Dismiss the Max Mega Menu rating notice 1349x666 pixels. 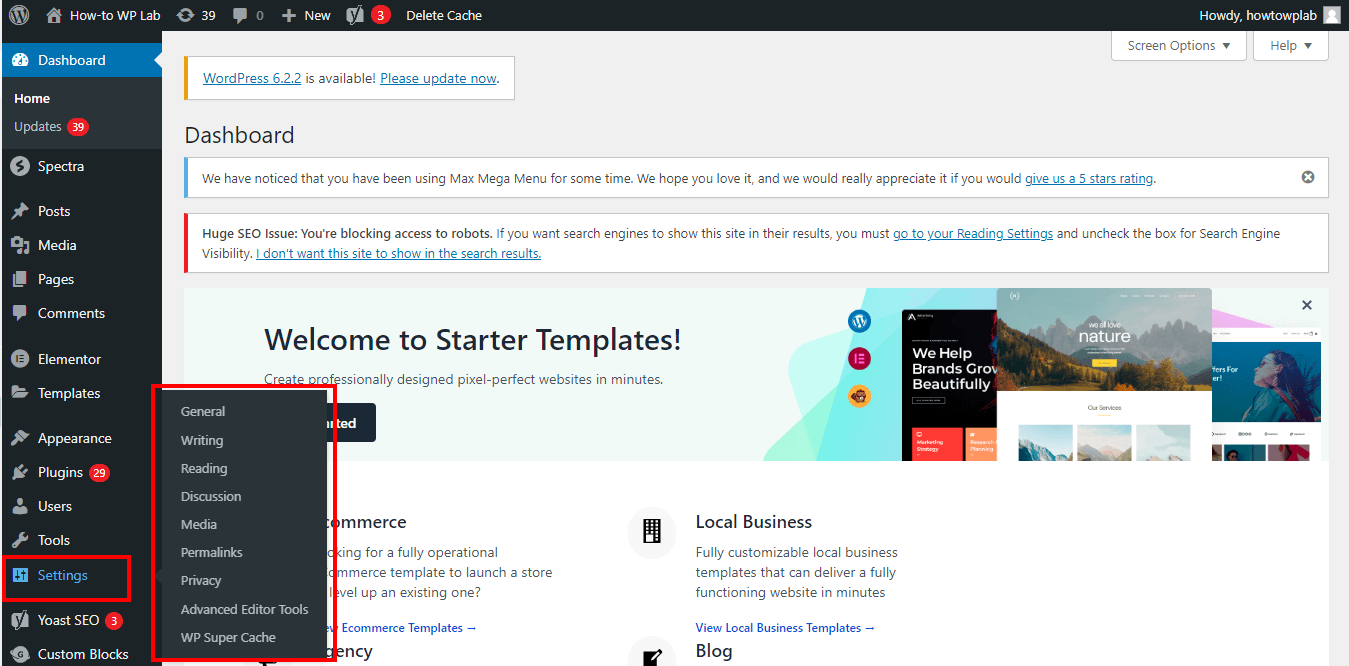(x=1307, y=177)
